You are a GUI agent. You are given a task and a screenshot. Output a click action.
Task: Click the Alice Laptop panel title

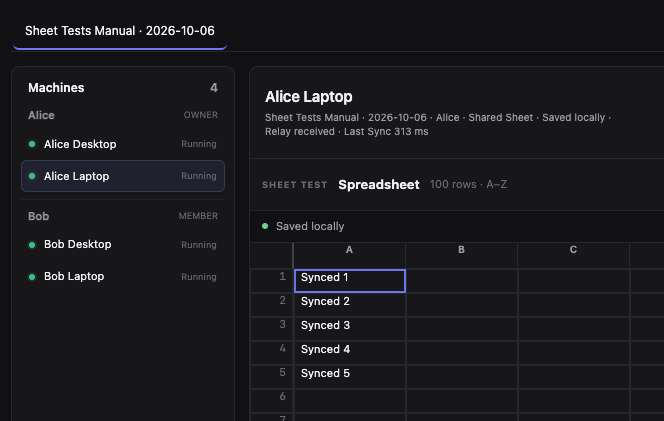tap(309, 97)
